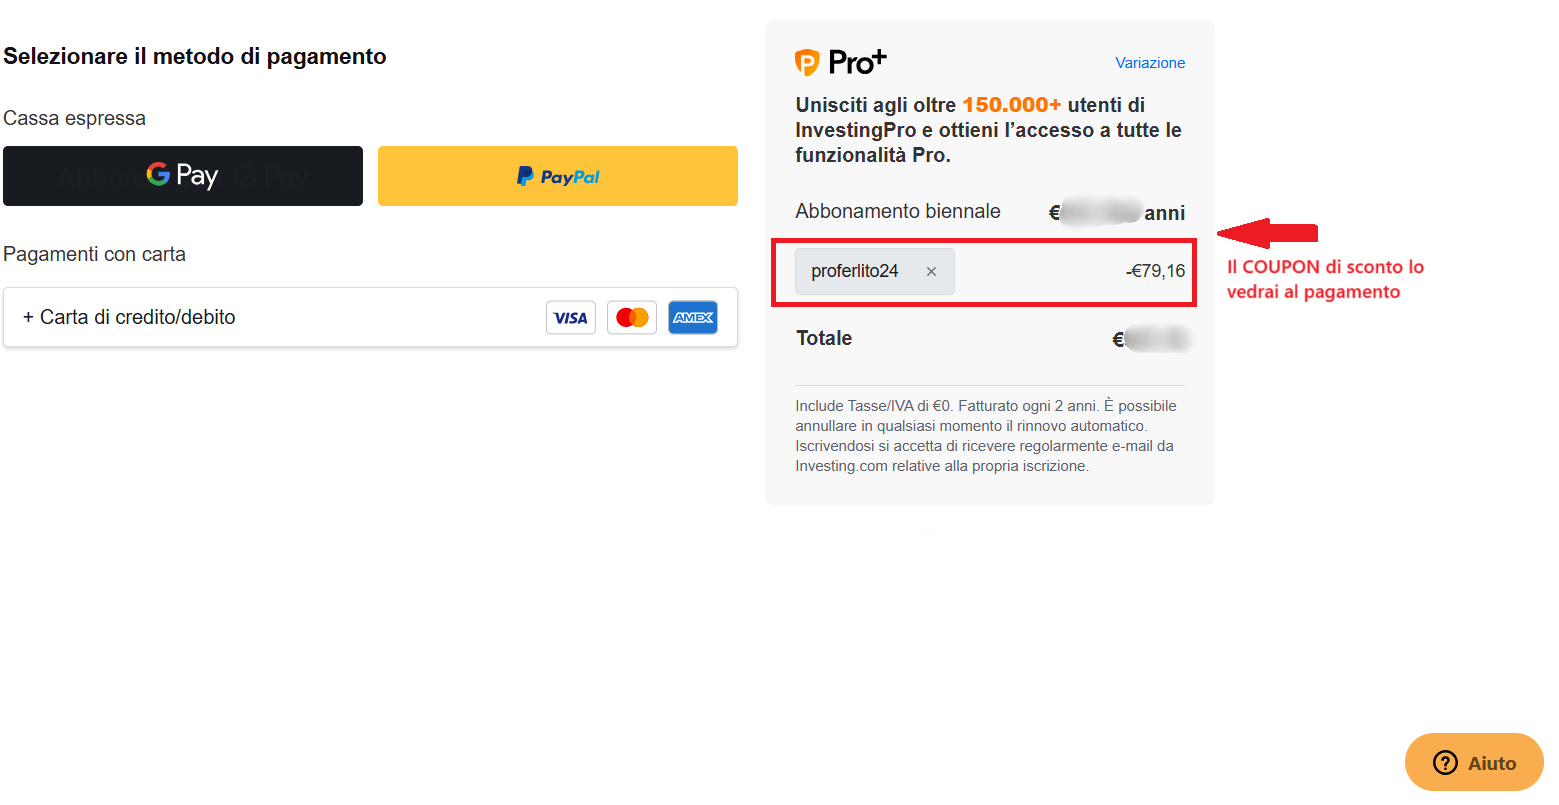The width and height of the screenshot is (1559, 805).
Task: Click the Visa card icon
Action: [571, 318]
